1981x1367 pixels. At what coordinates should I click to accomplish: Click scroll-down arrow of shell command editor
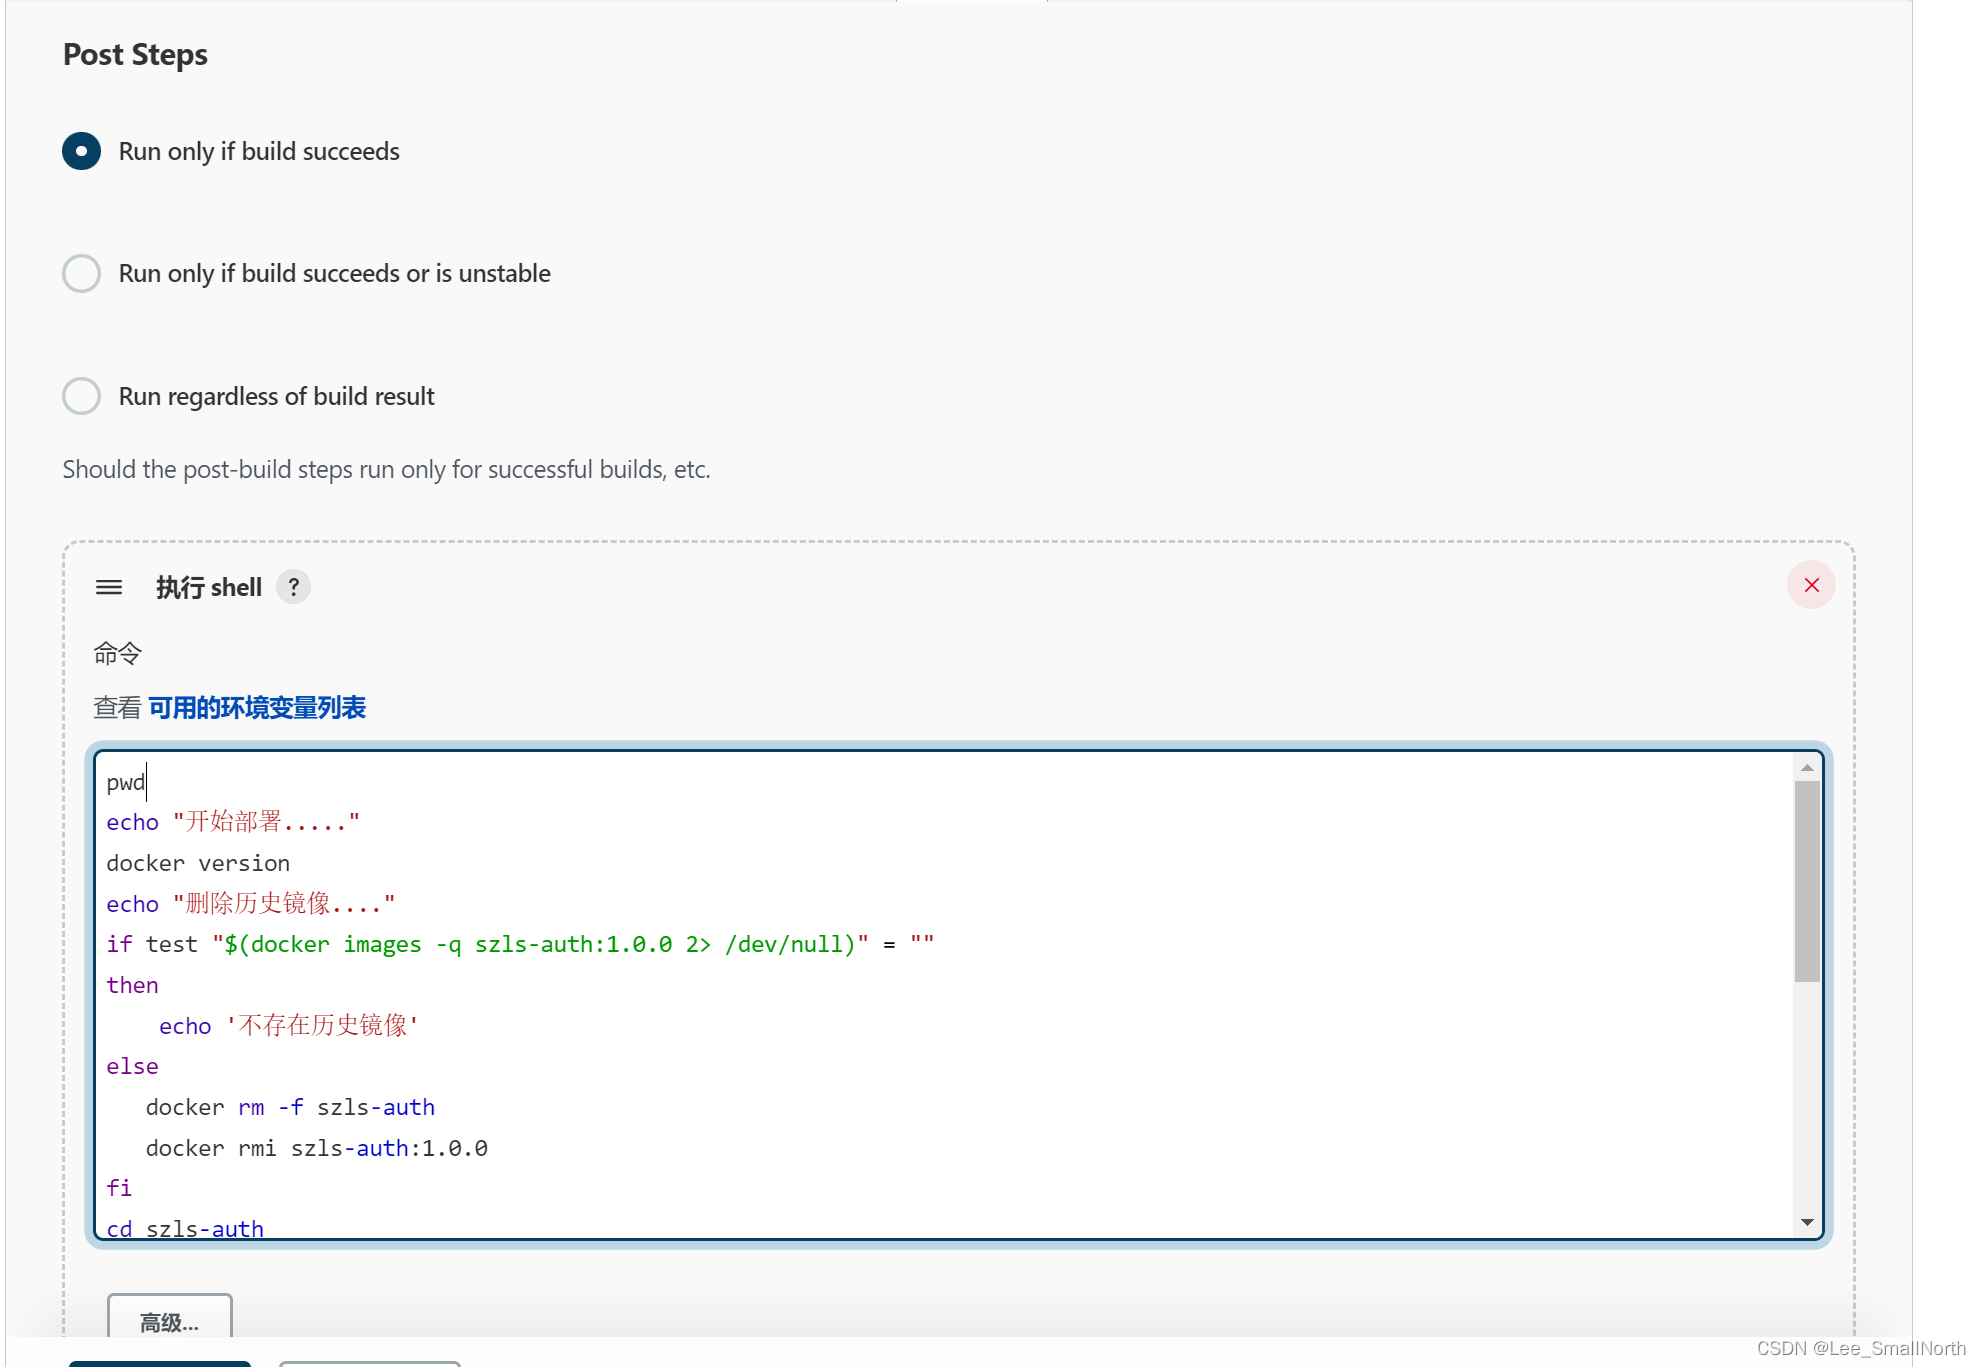1807,1222
